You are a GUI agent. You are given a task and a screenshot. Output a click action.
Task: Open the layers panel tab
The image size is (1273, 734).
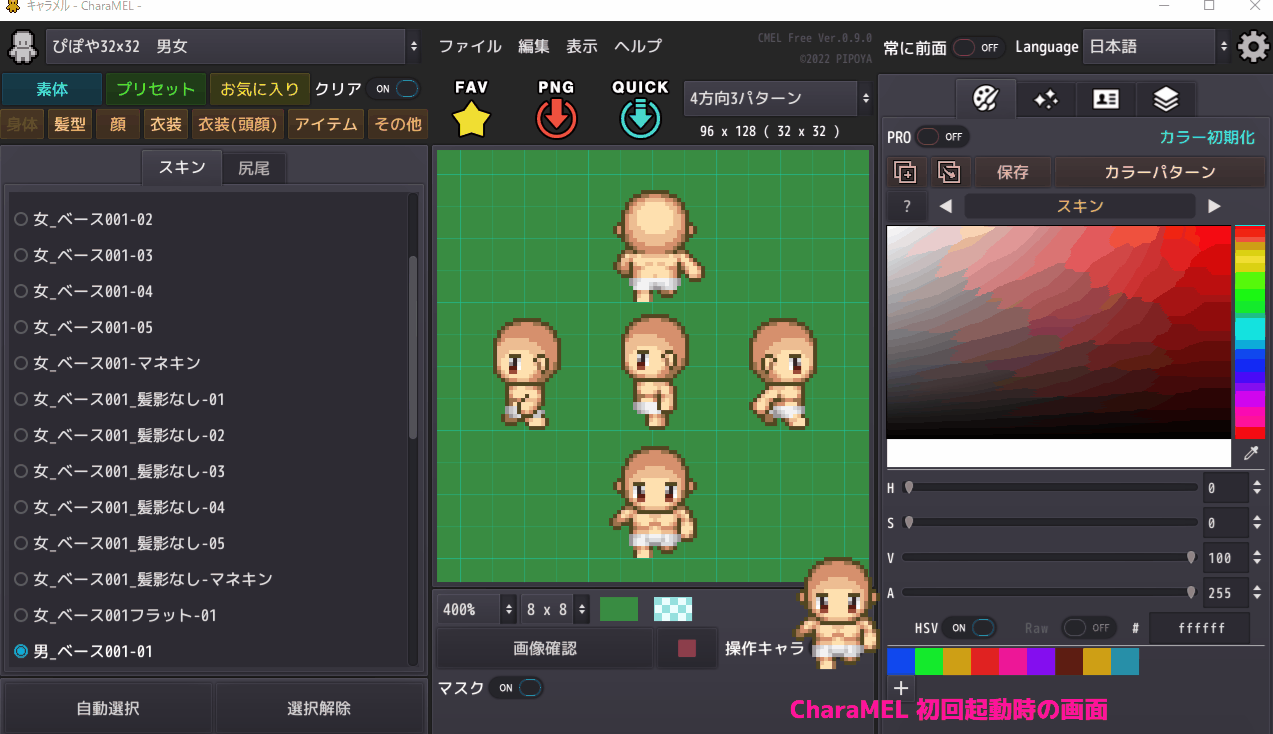pyautogui.click(x=1165, y=99)
